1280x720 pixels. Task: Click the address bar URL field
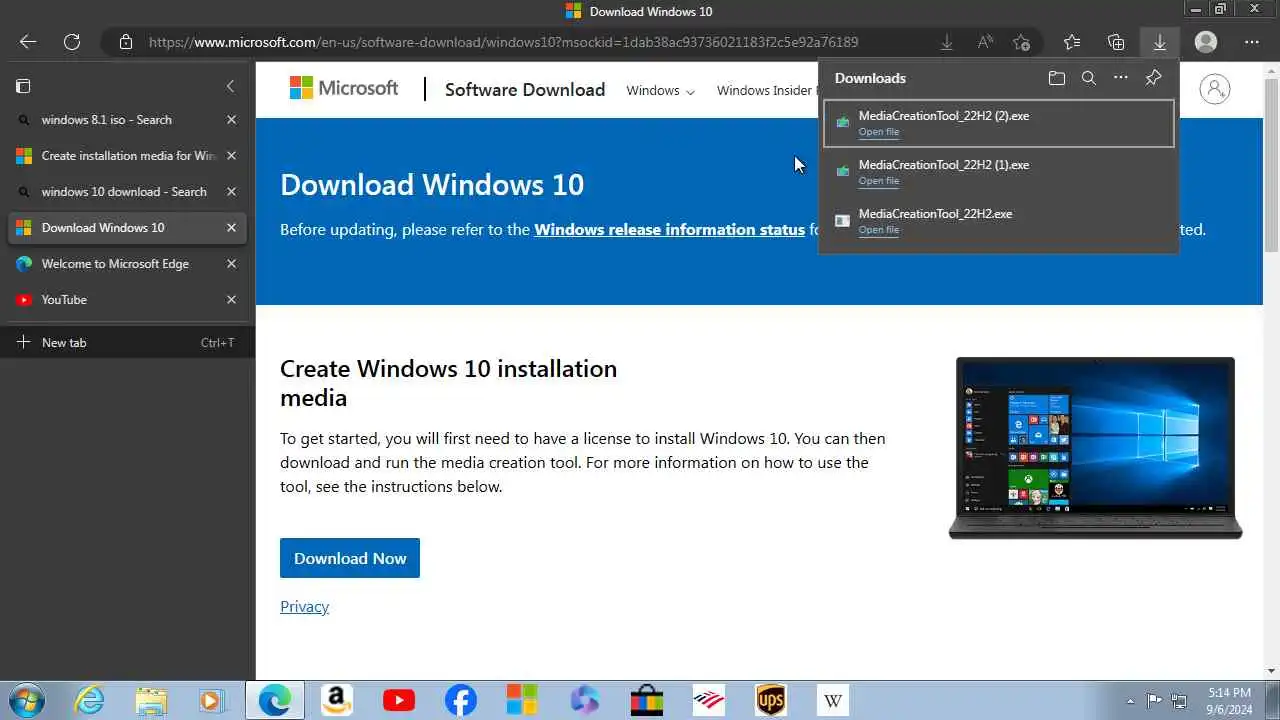coord(503,42)
